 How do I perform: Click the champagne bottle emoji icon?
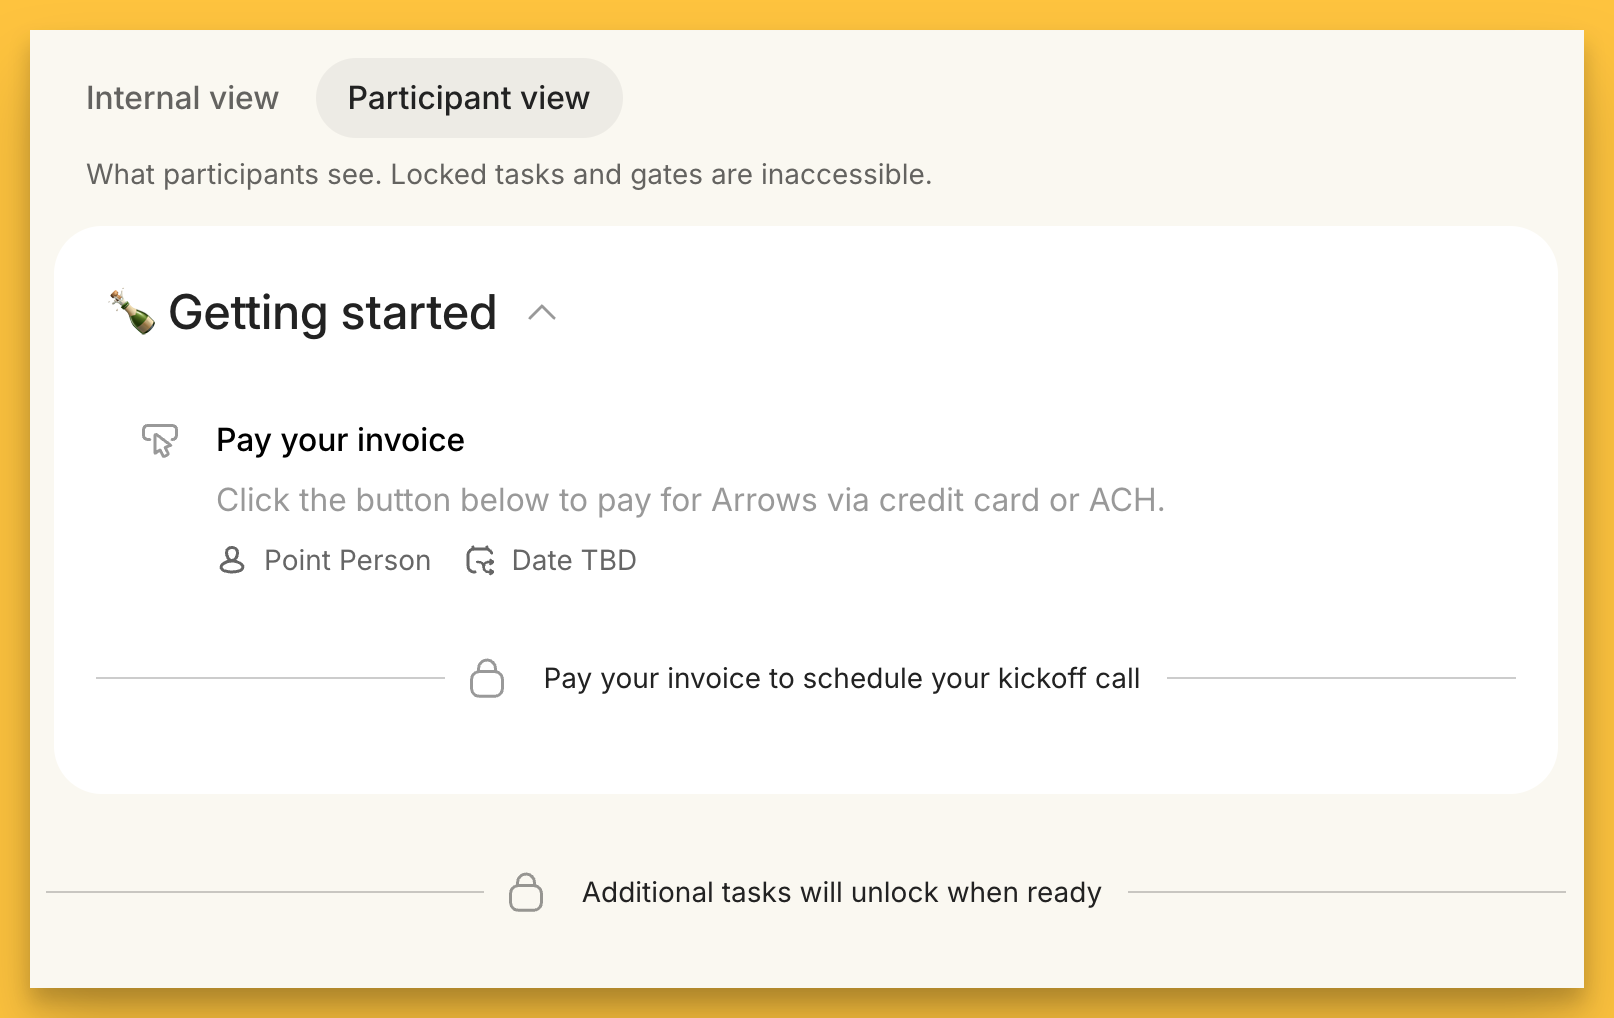tap(132, 312)
